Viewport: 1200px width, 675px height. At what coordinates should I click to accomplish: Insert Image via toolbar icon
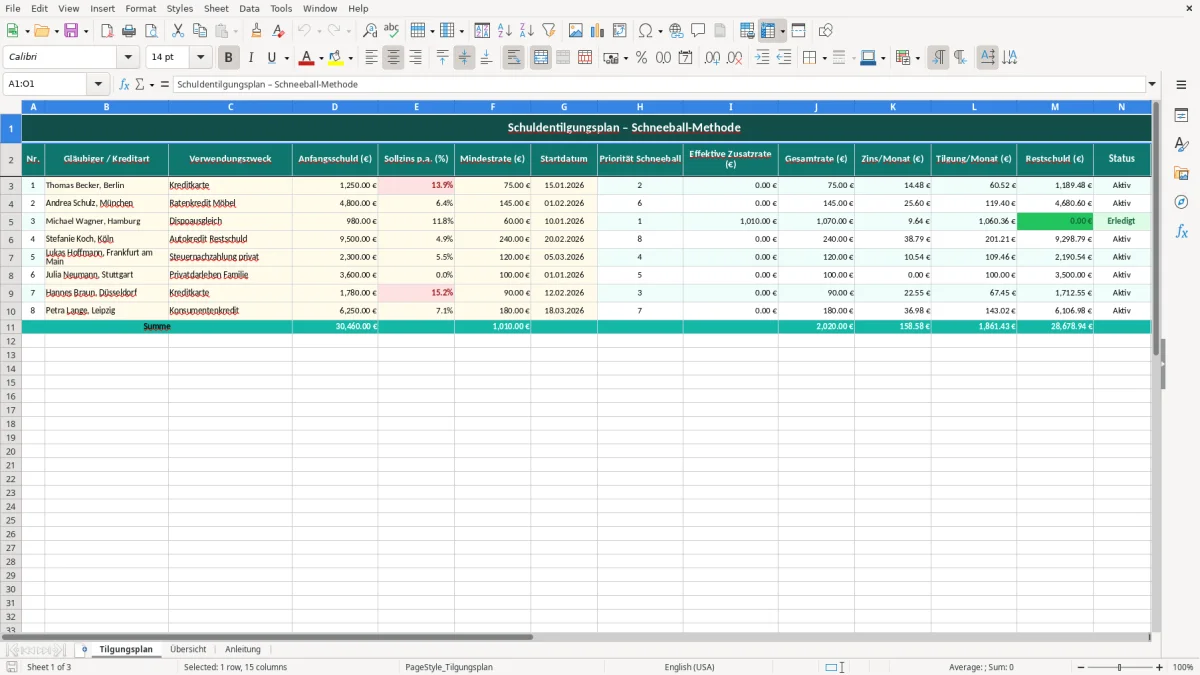point(576,31)
